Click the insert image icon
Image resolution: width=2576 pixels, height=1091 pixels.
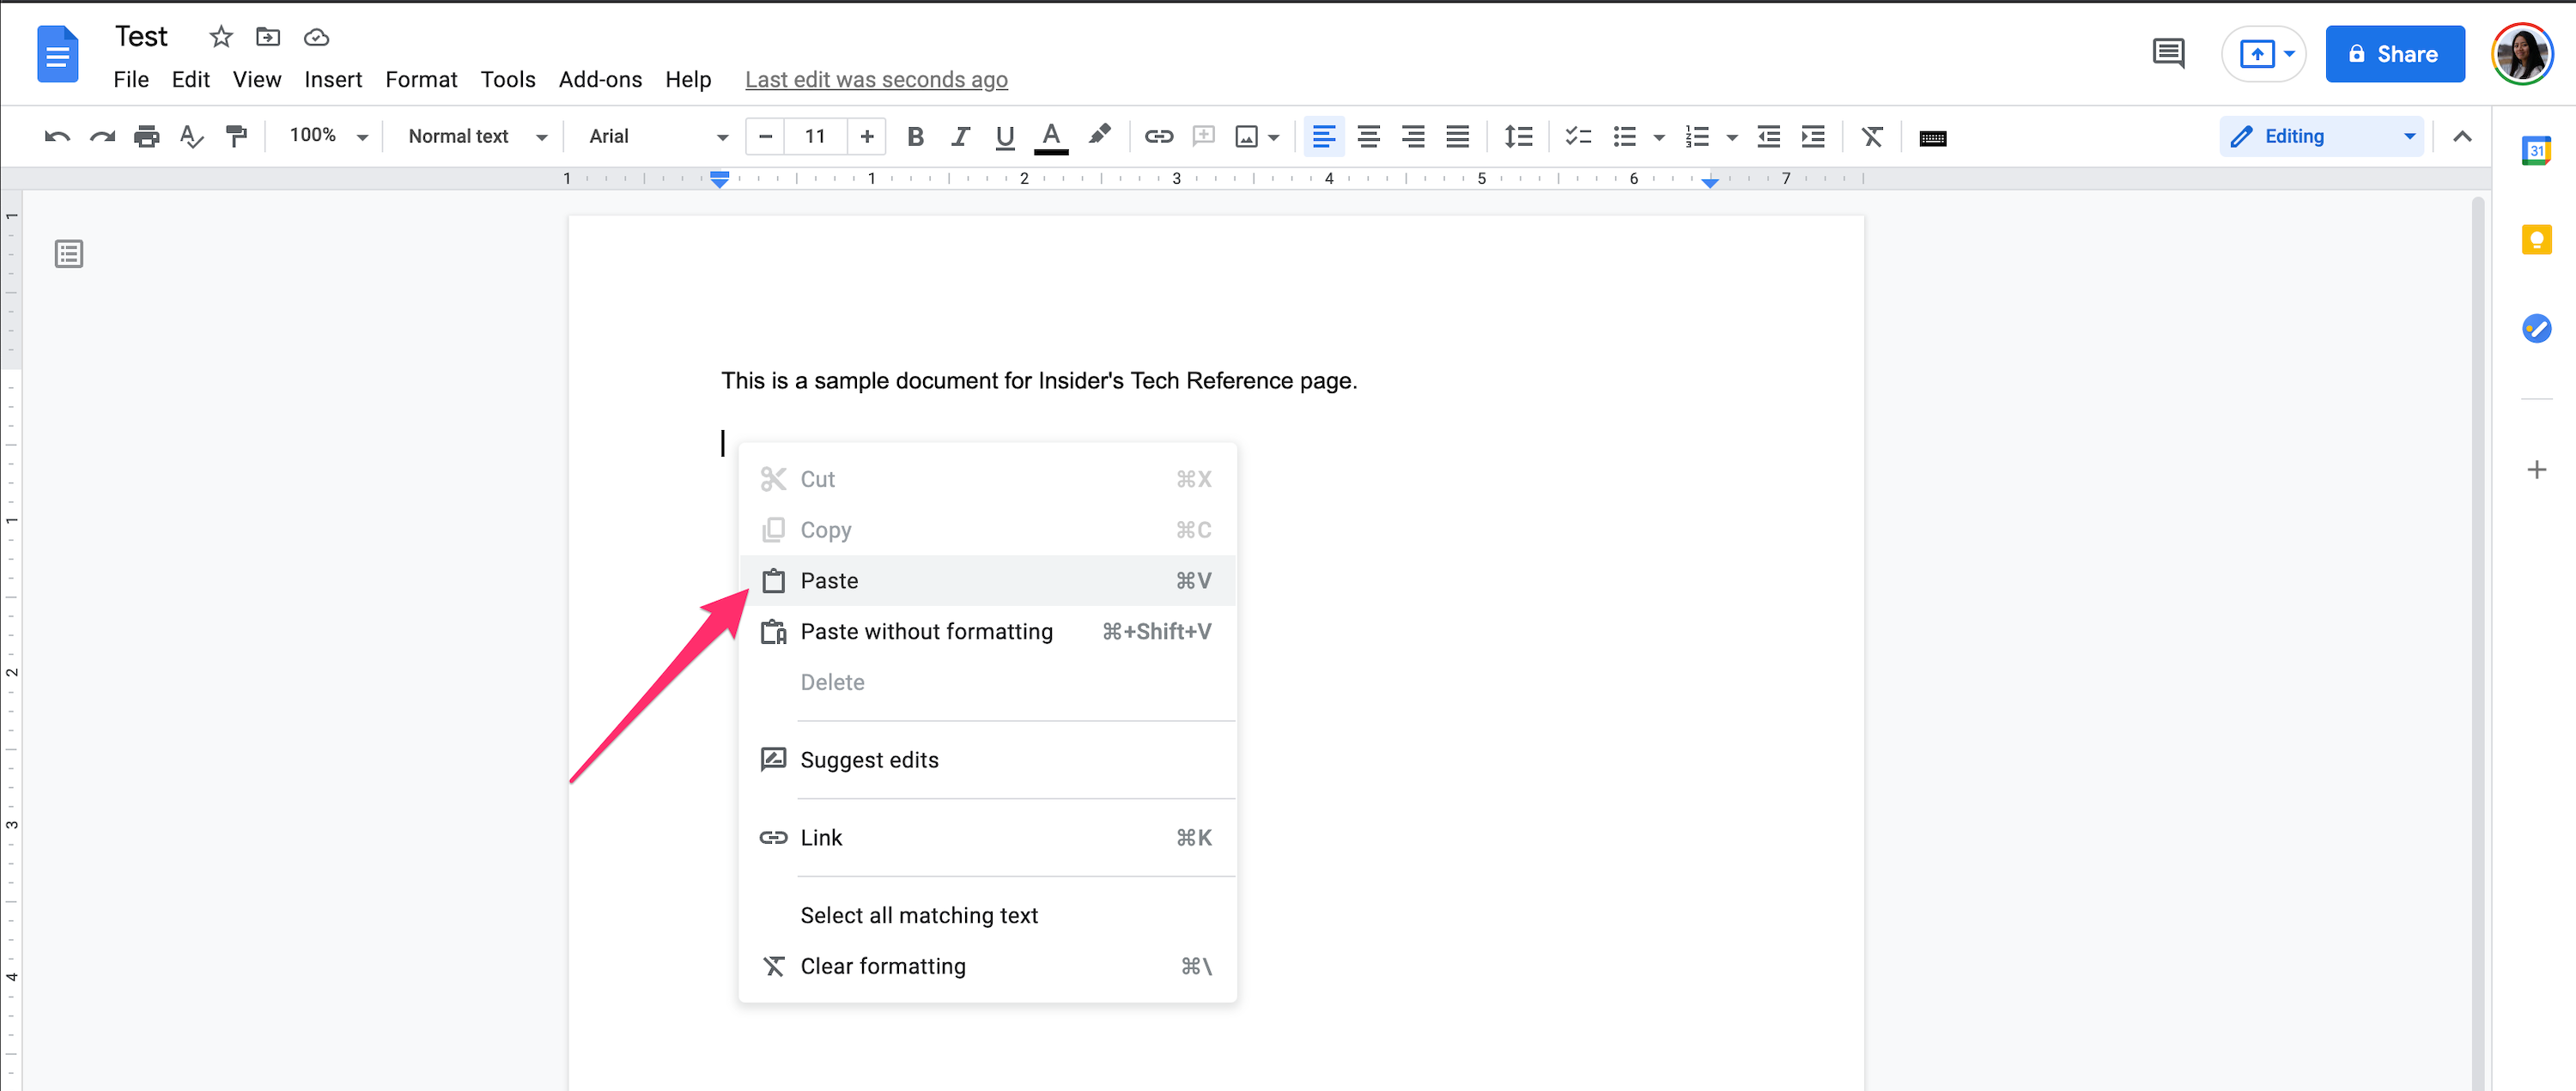(1245, 136)
